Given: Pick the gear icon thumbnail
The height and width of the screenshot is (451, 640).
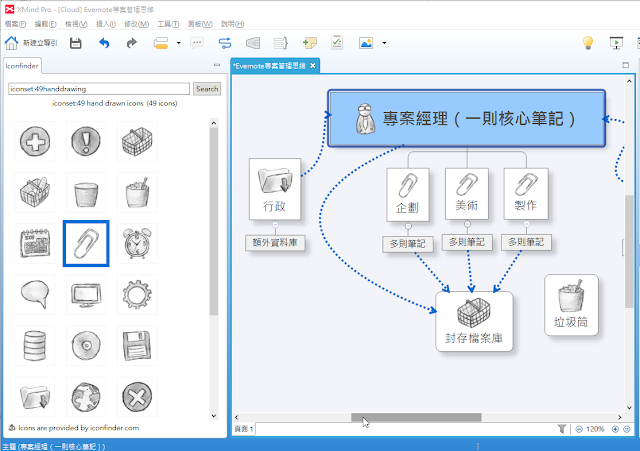Looking at the screenshot, I should click(137, 295).
